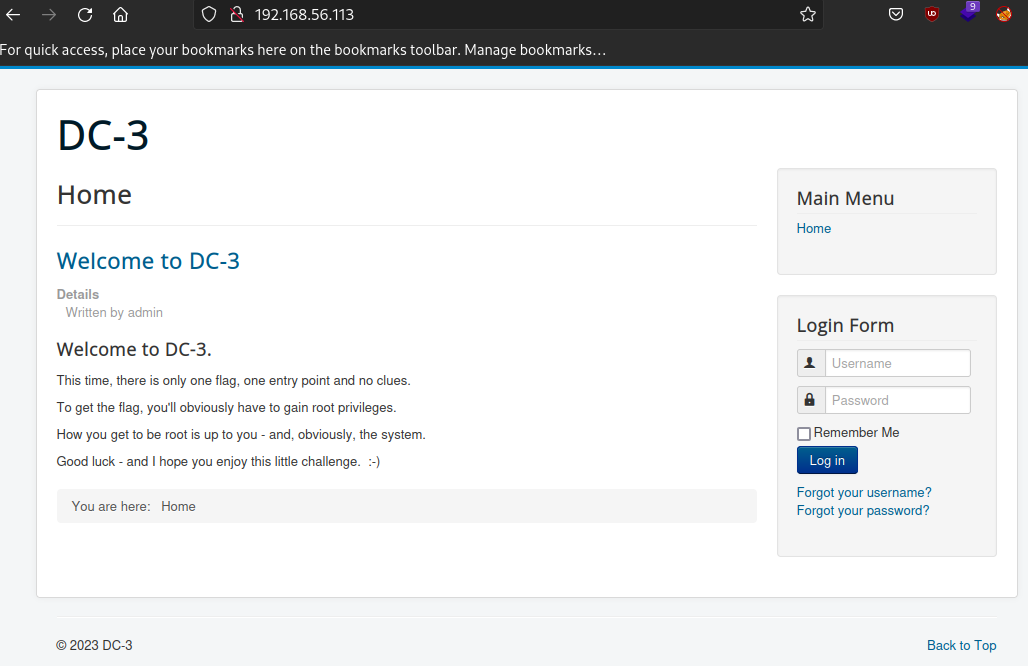Open the purple extension showing badge 9
Image resolution: width=1028 pixels, height=666 pixels.
pyautogui.click(x=967, y=14)
